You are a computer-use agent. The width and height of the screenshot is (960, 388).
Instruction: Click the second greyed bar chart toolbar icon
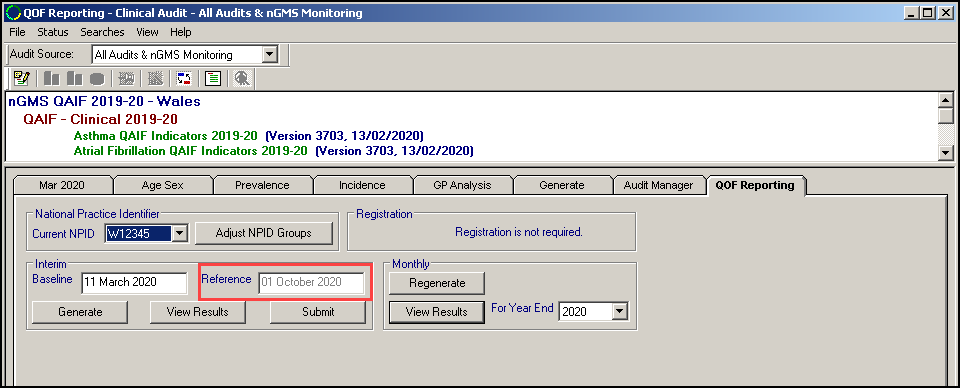75,78
